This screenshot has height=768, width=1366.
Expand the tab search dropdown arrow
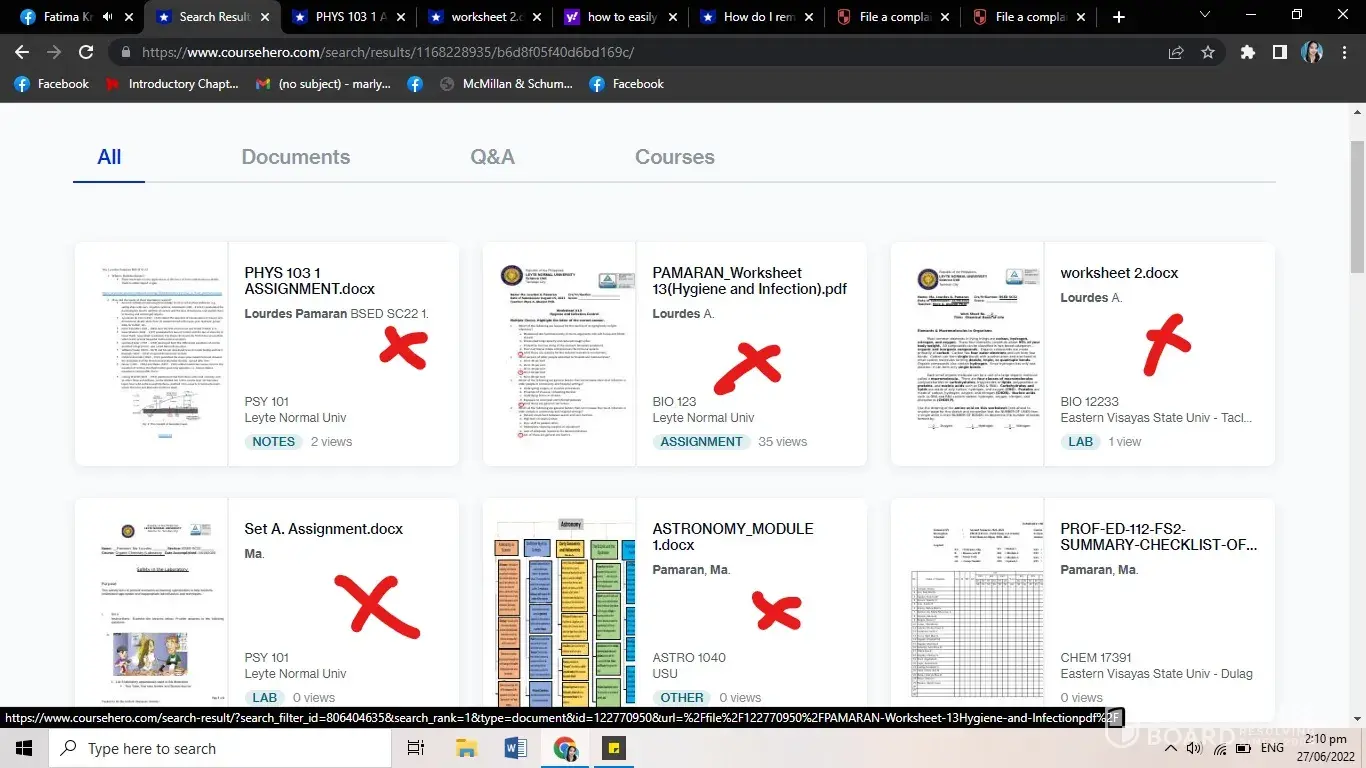(1204, 15)
